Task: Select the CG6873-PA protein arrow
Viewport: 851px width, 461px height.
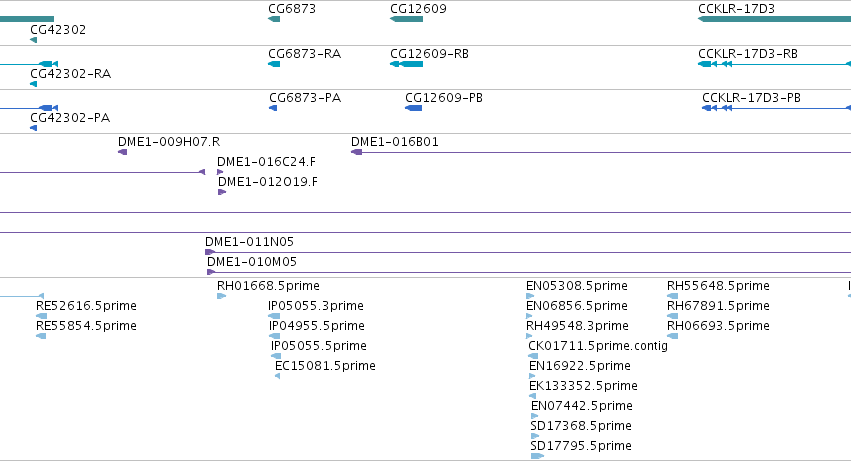Action: (273, 108)
